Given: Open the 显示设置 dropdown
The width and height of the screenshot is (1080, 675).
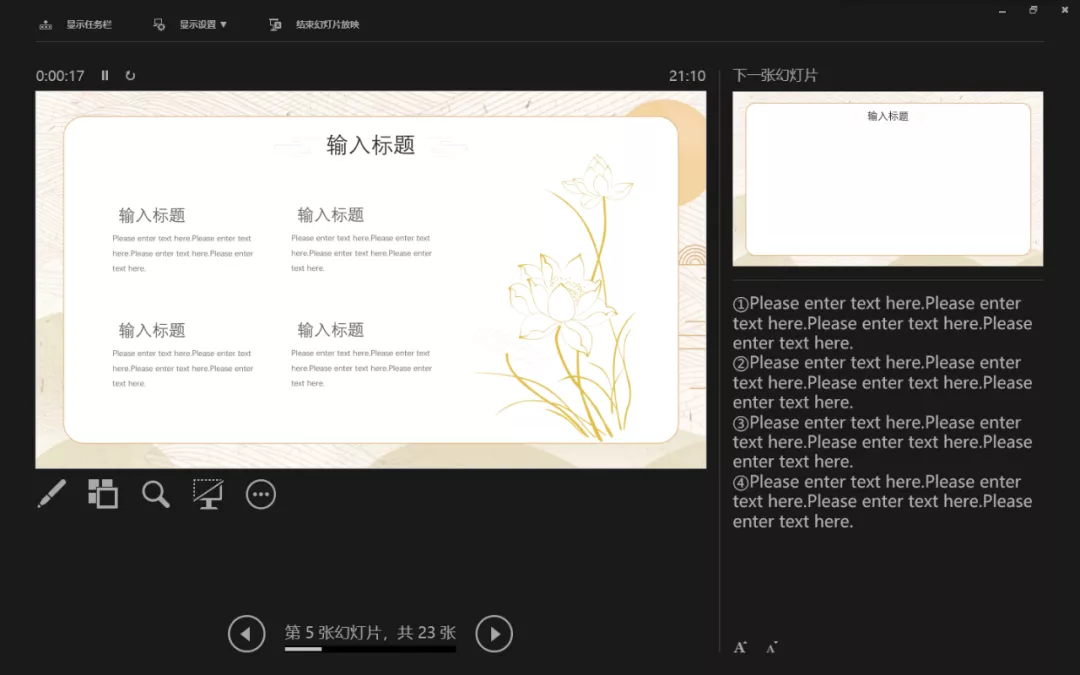Looking at the screenshot, I should coord(203,25).
